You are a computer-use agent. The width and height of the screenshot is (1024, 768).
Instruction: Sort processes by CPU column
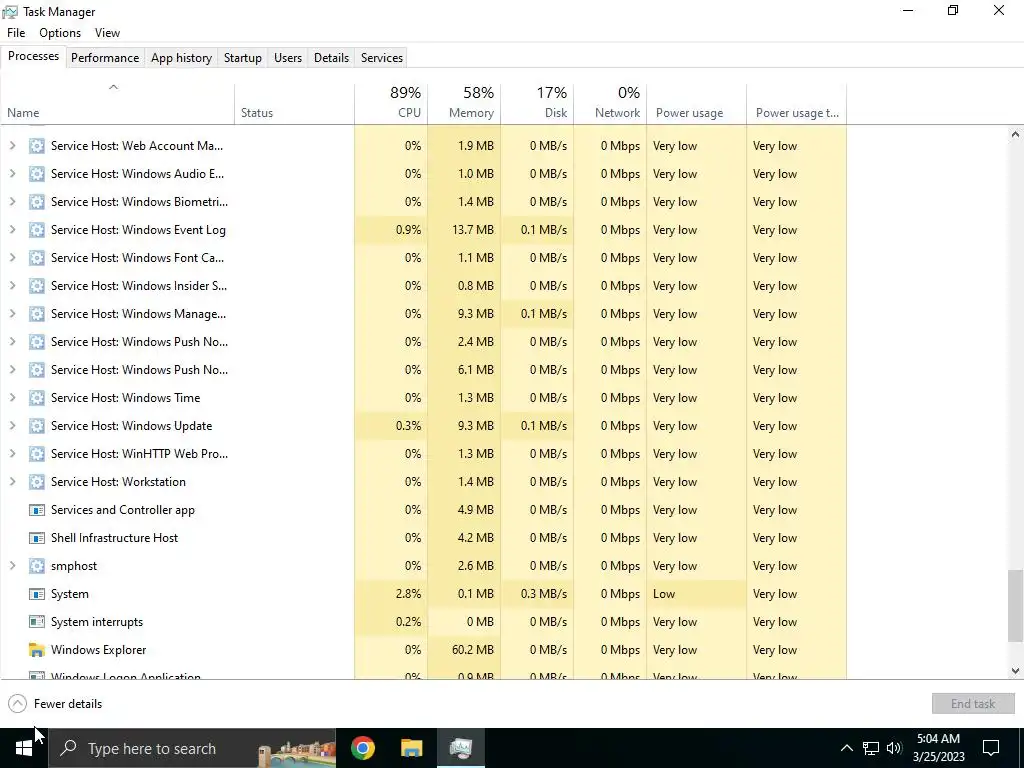tap(391, 103)
